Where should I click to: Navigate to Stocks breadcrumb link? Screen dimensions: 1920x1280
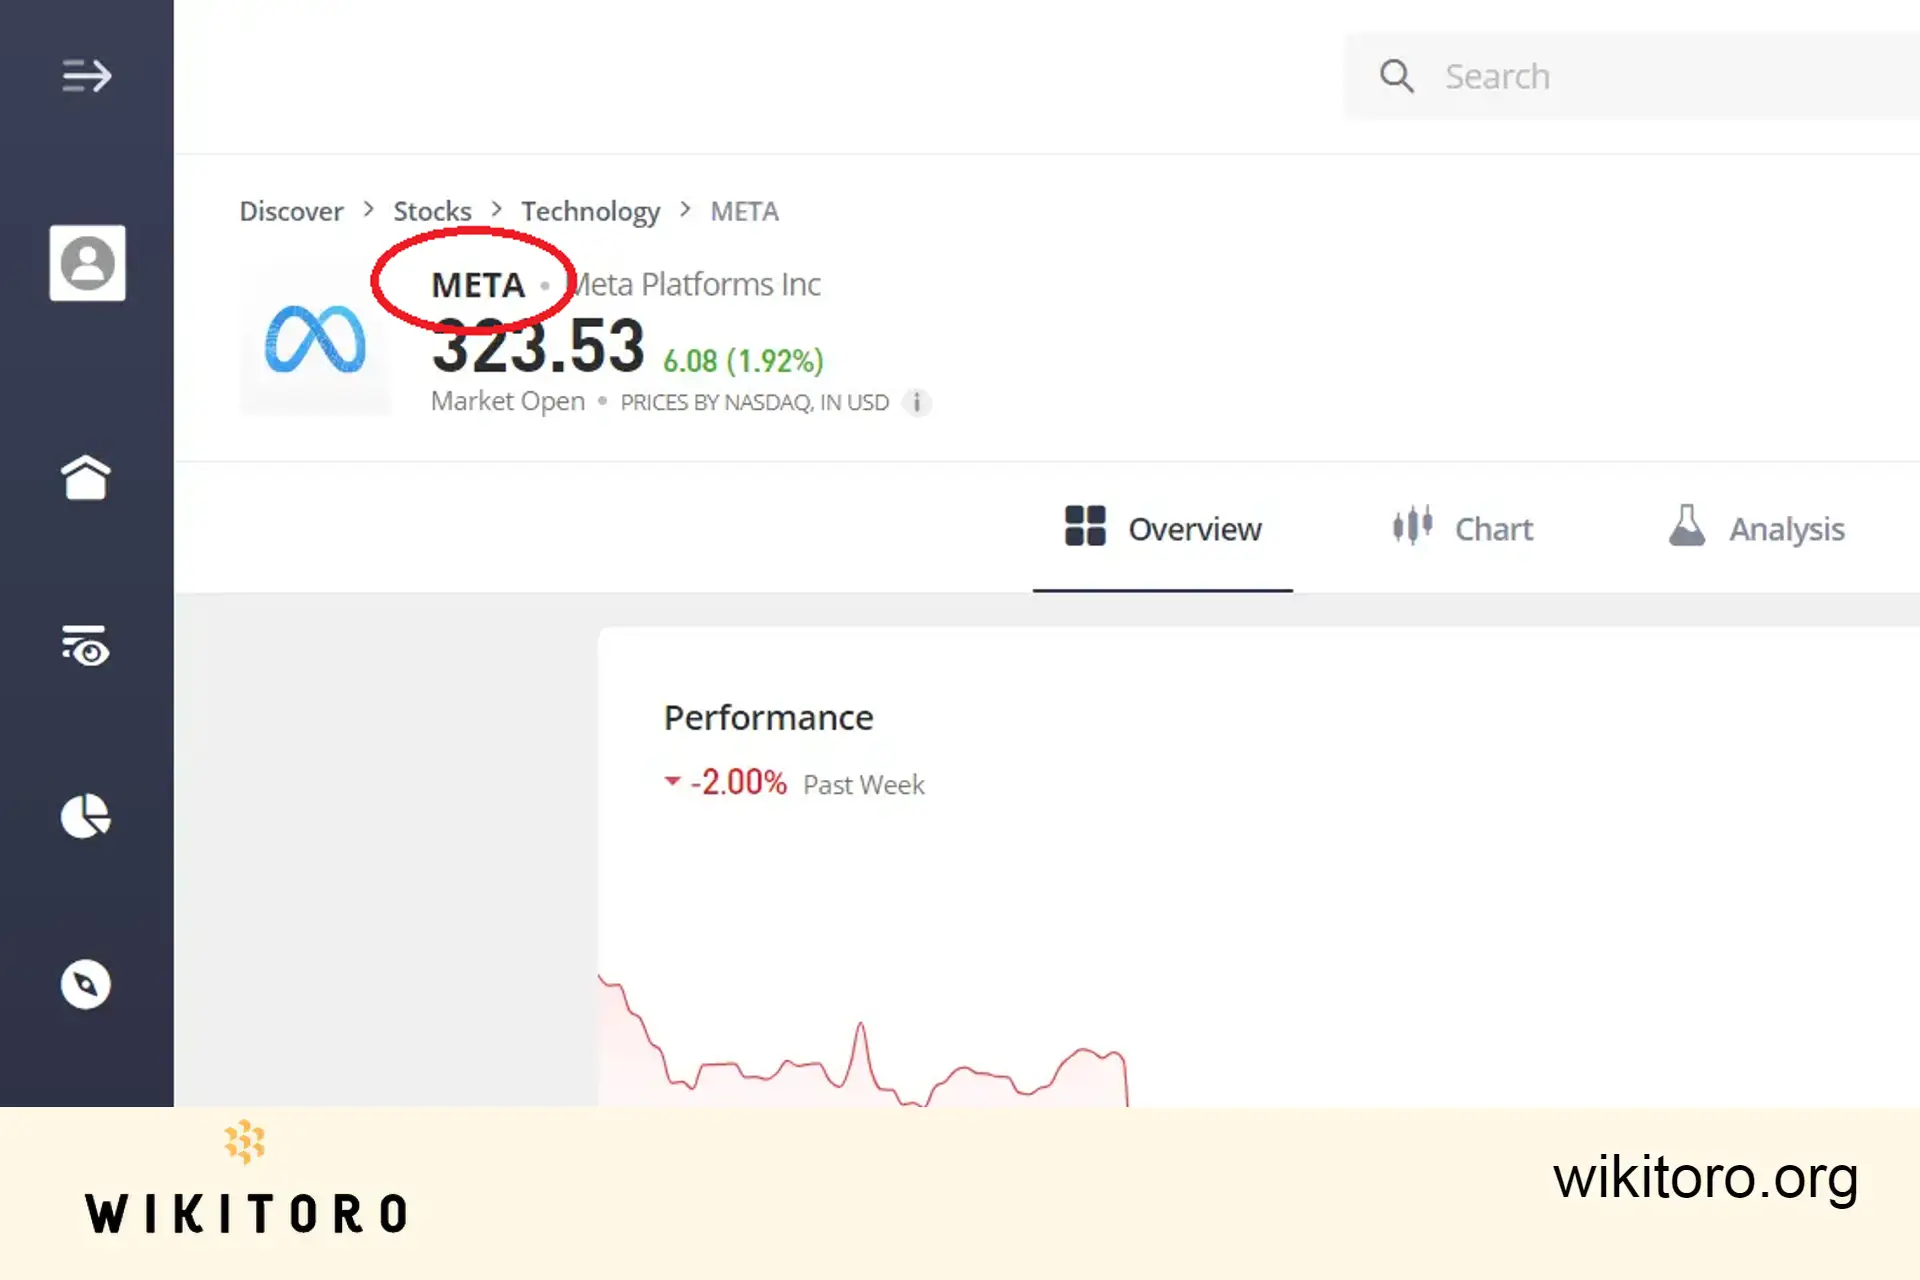tap(431, 210)
